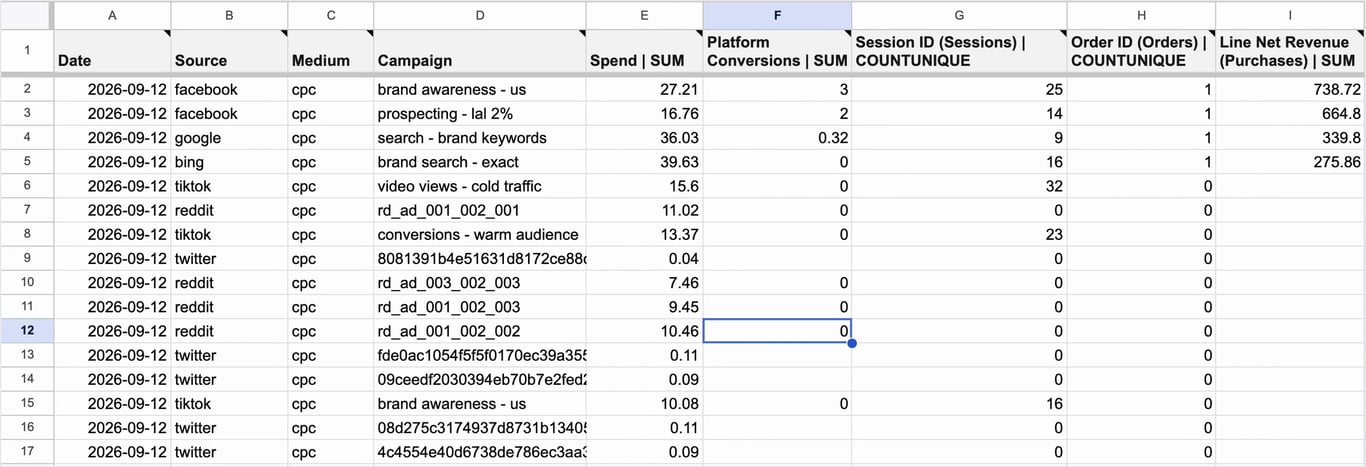The image size is (1366, 467).
Task: Click 'search - brand keywords' campaign cell
Action: coord(480,138)
